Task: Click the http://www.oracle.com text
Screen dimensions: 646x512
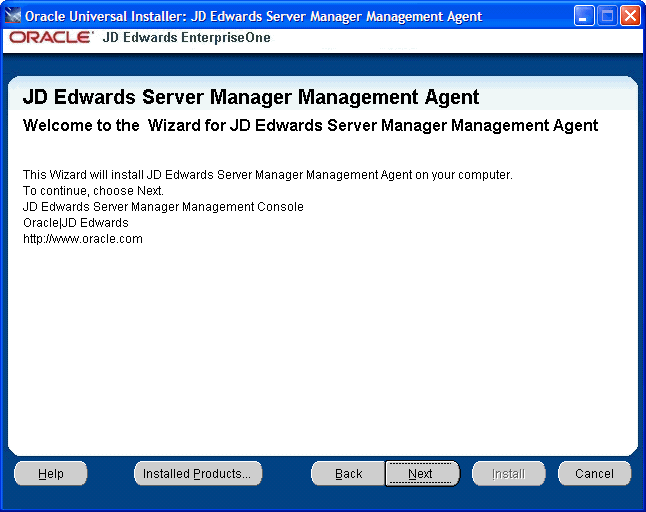Action: point(83,239)
